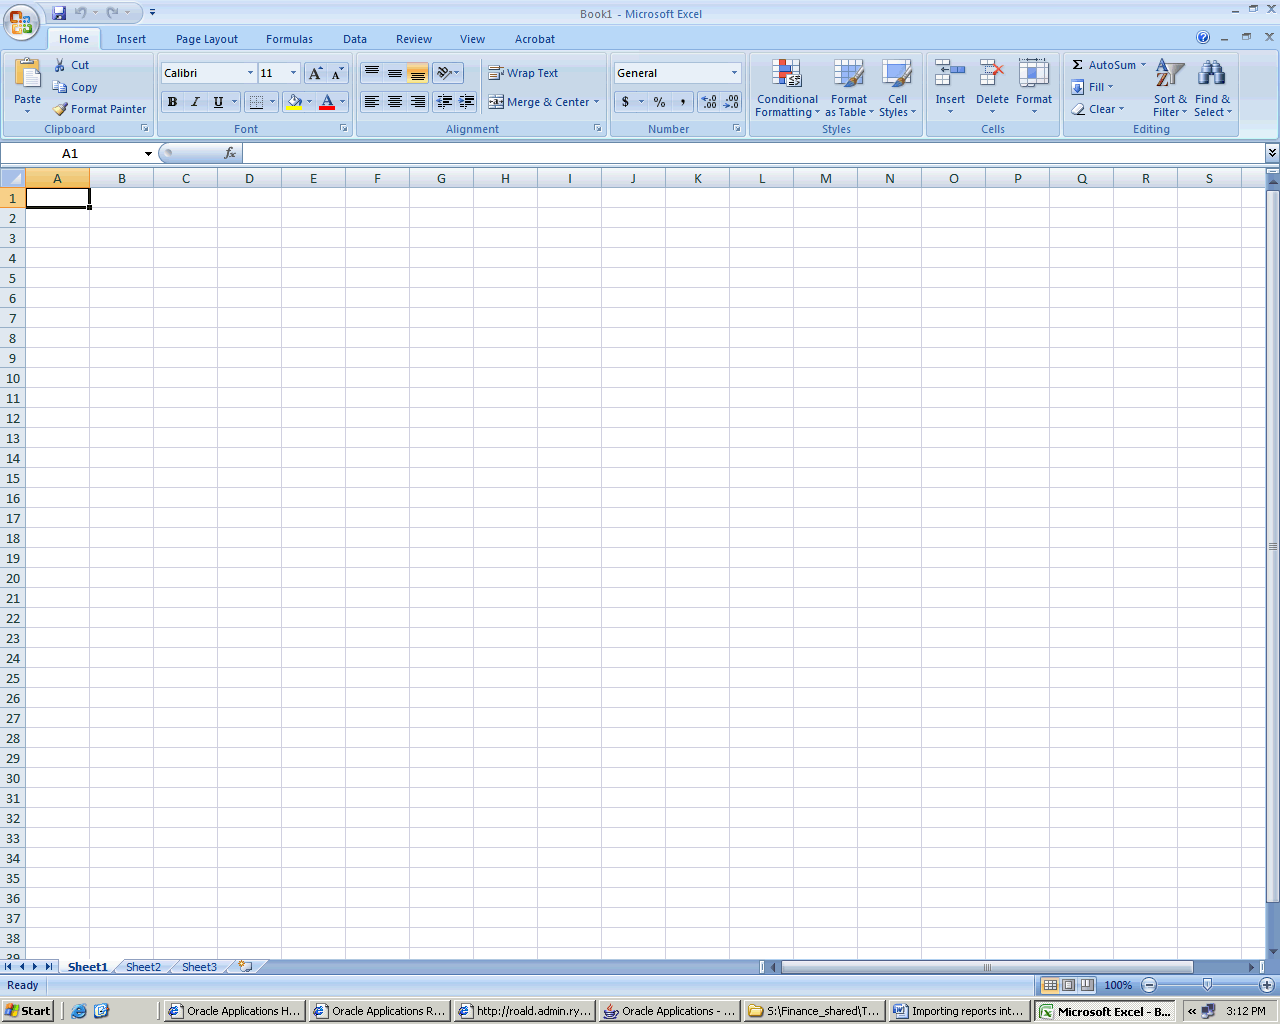This screenshot has height=1024, width=1280.
Task: Click the Paste clipboard icon
Action: (x=28, y=75)
